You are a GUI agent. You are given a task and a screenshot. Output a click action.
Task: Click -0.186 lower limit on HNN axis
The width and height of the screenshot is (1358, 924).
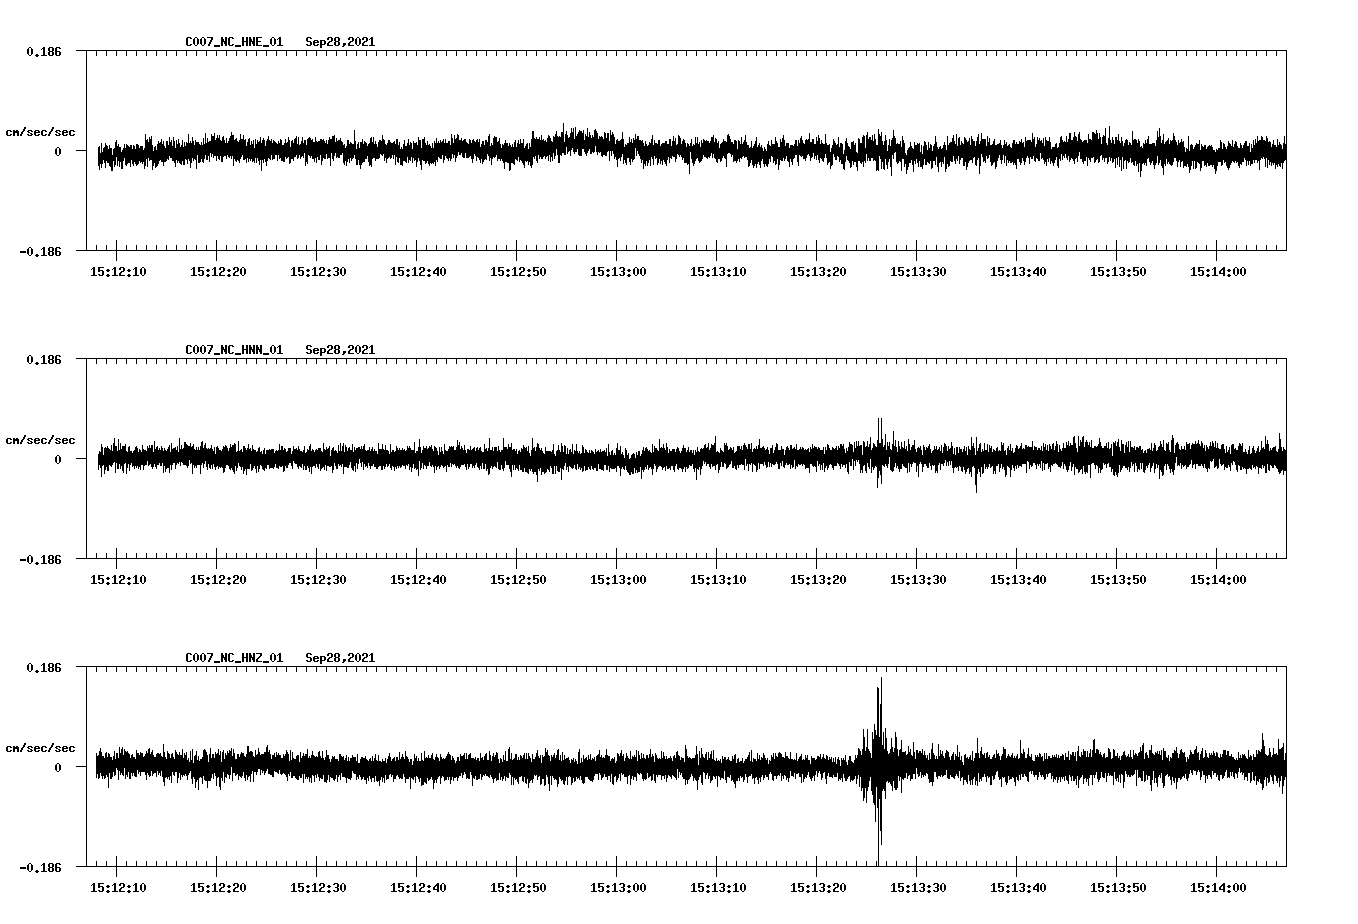(40, 560)
